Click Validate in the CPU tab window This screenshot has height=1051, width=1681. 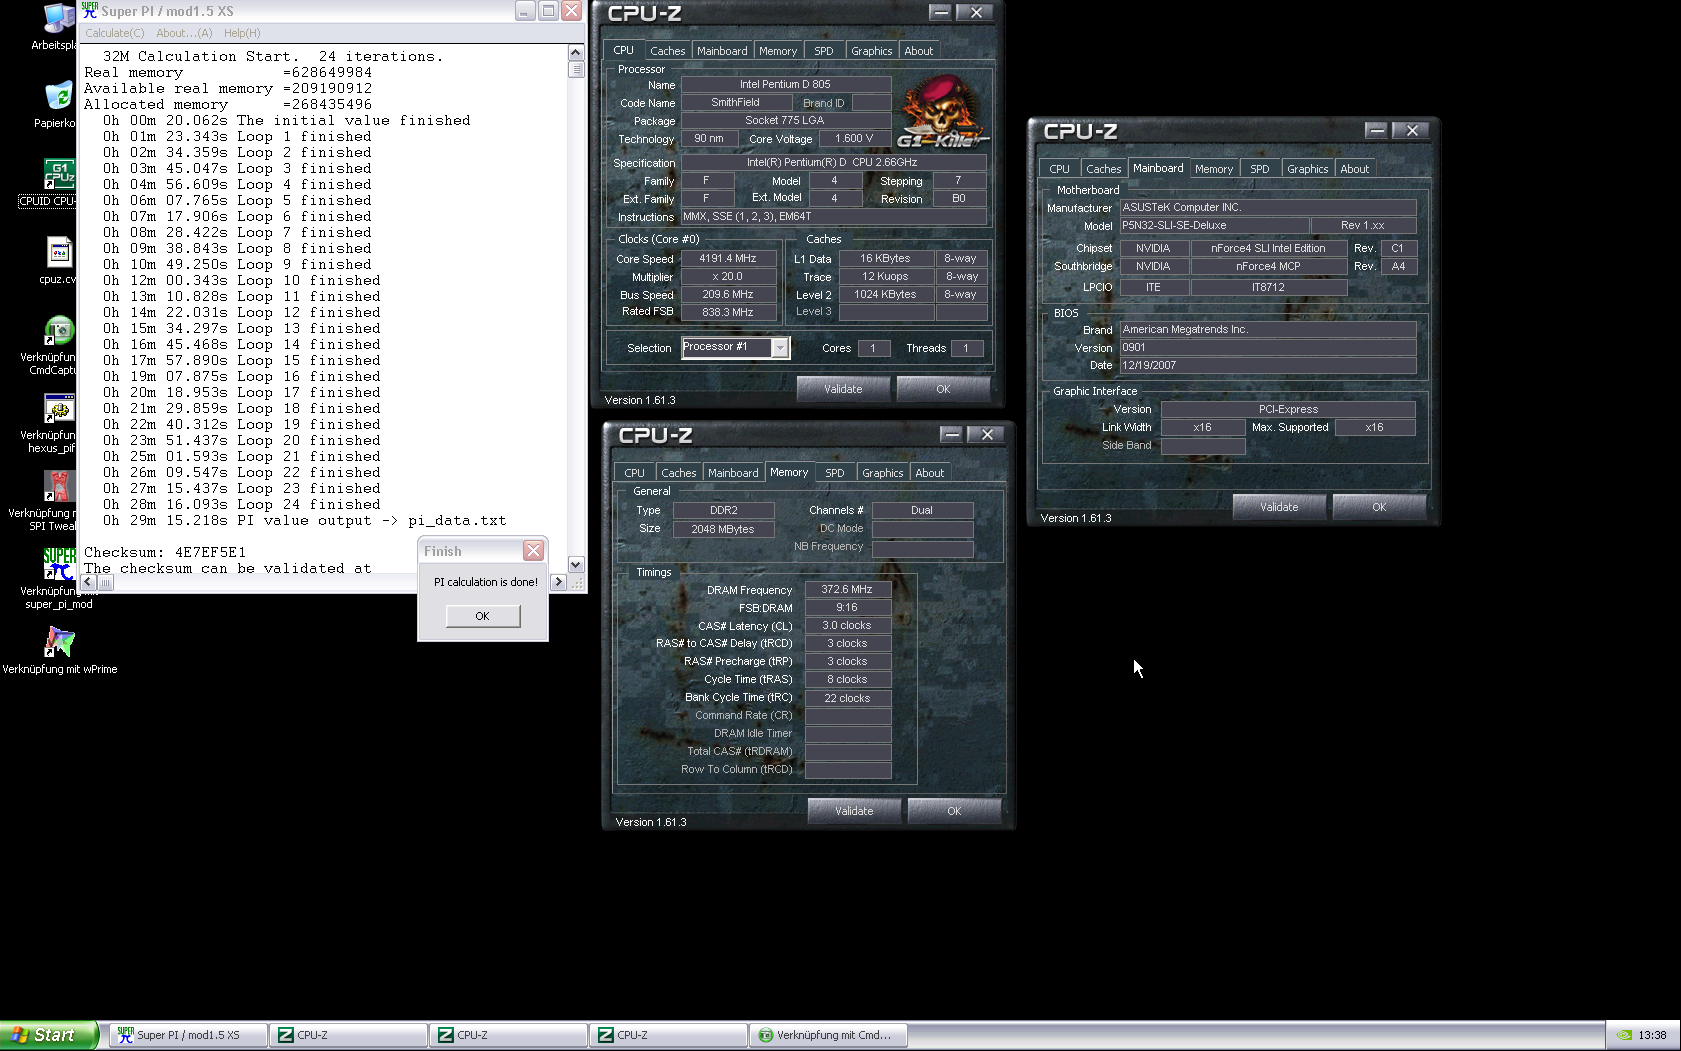point(843,389)
